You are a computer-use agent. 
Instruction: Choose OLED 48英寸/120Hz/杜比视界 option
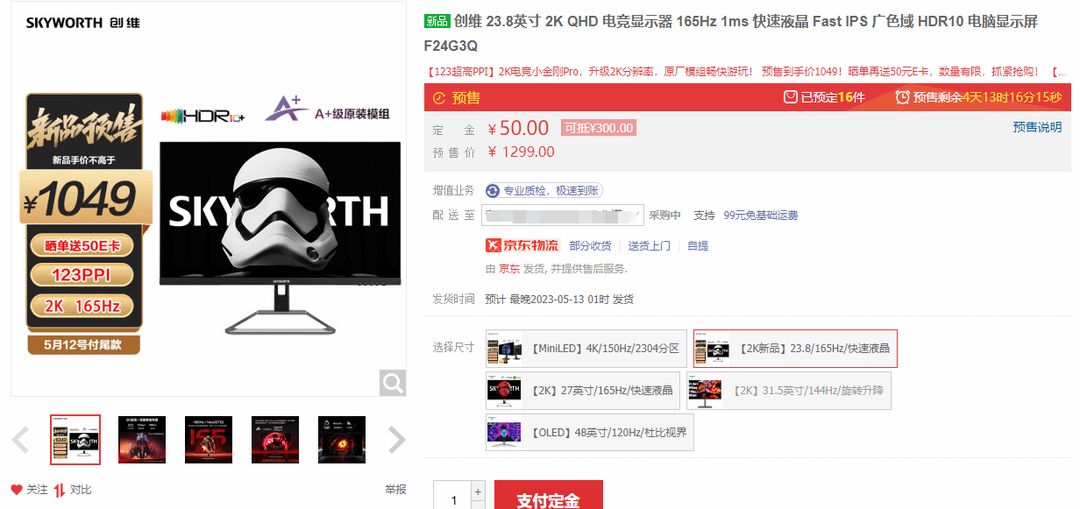(590, 433)
